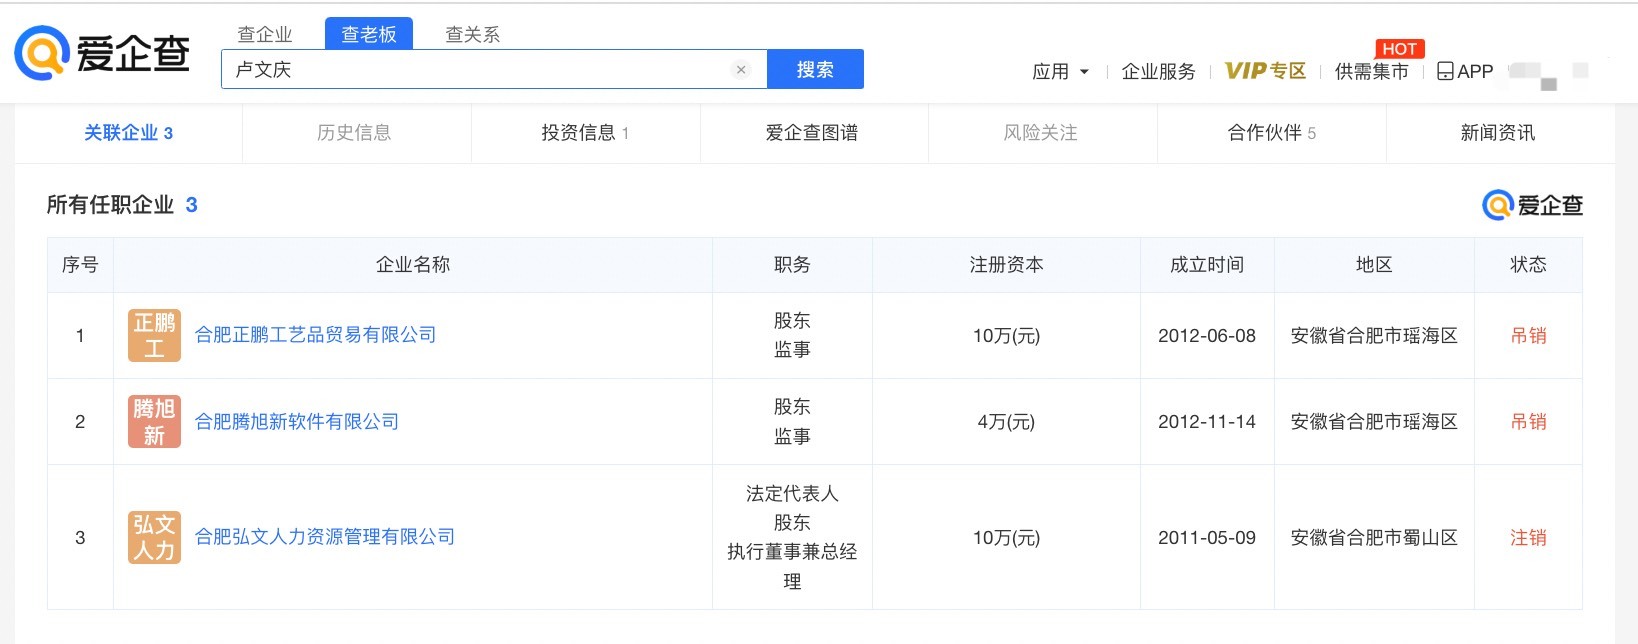The width and height of the screenshot is (1638, 644).
Task: Click the 注销 status in row 3
Action: [1528, 538]
